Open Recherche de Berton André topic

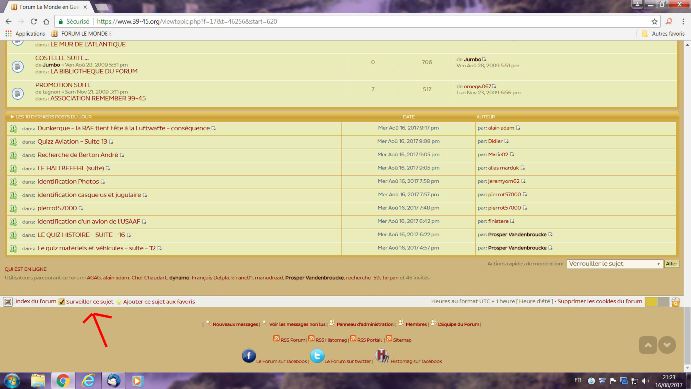pyautogui.click(x=78, y=155)
